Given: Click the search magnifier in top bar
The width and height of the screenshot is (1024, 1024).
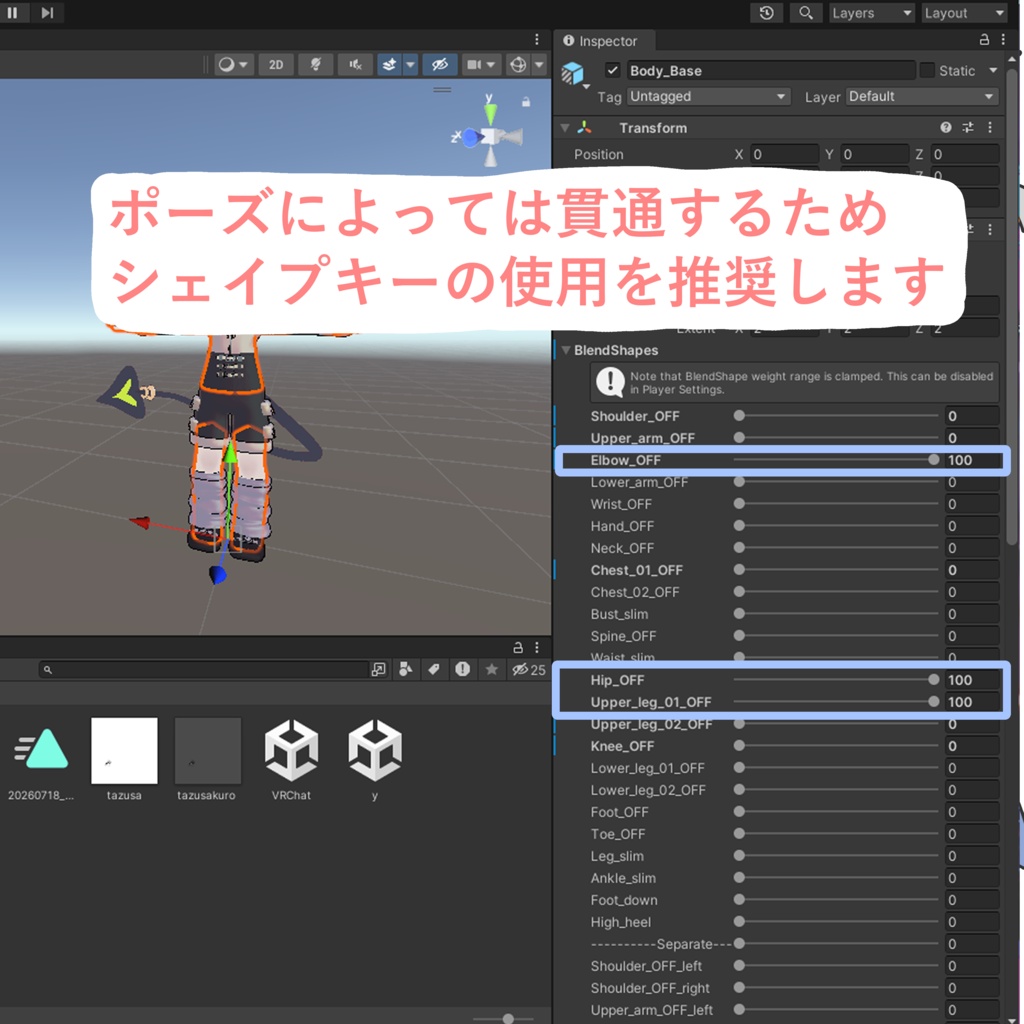Looking at the screenshot, I should (806, 12).
